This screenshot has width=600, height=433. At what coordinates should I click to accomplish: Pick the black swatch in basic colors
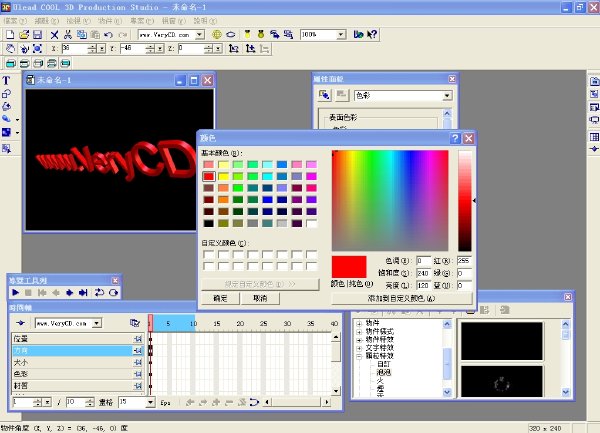[x=209, y=223]
